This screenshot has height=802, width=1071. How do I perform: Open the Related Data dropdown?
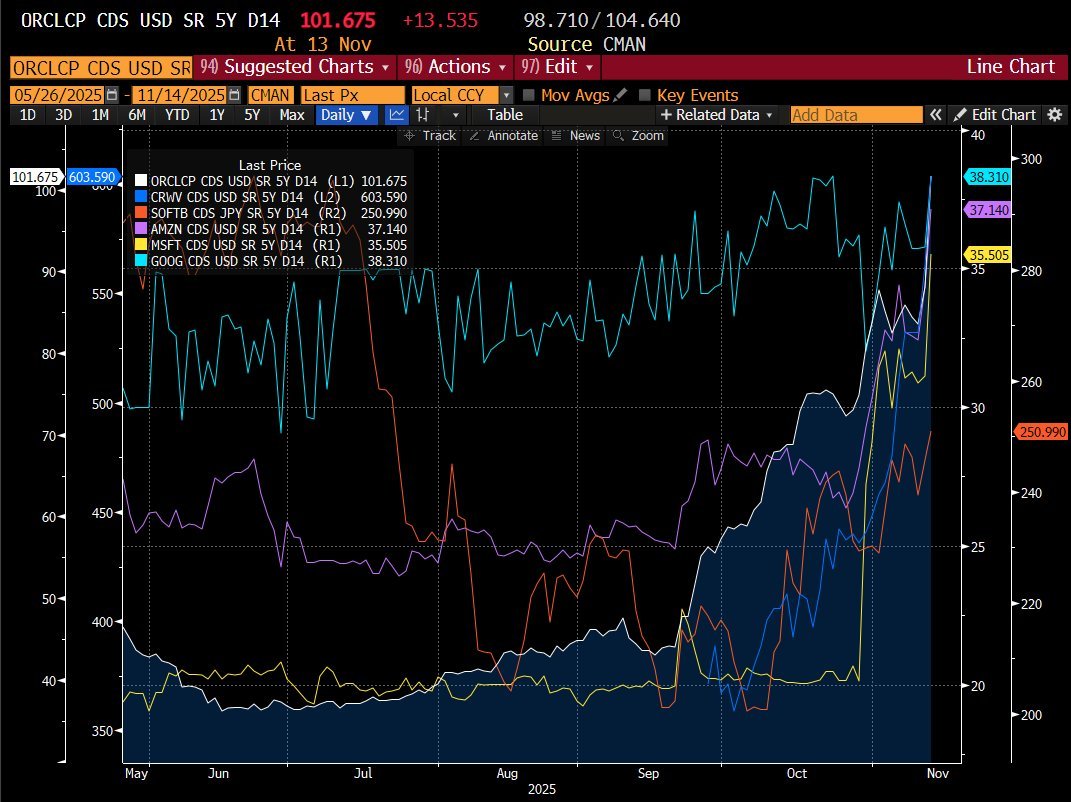716,115
